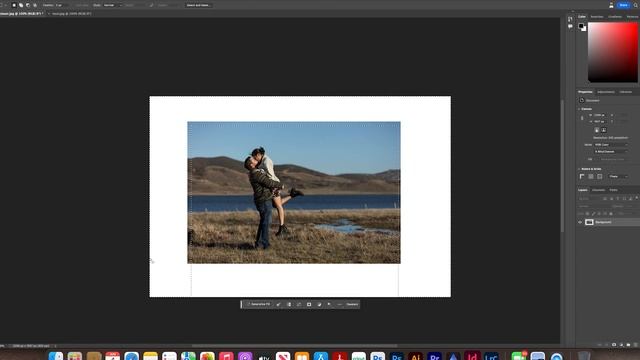This screenshot has width=640, height=360.
Task: Open Podcasts in the Dock
Action: pos(245,357)
